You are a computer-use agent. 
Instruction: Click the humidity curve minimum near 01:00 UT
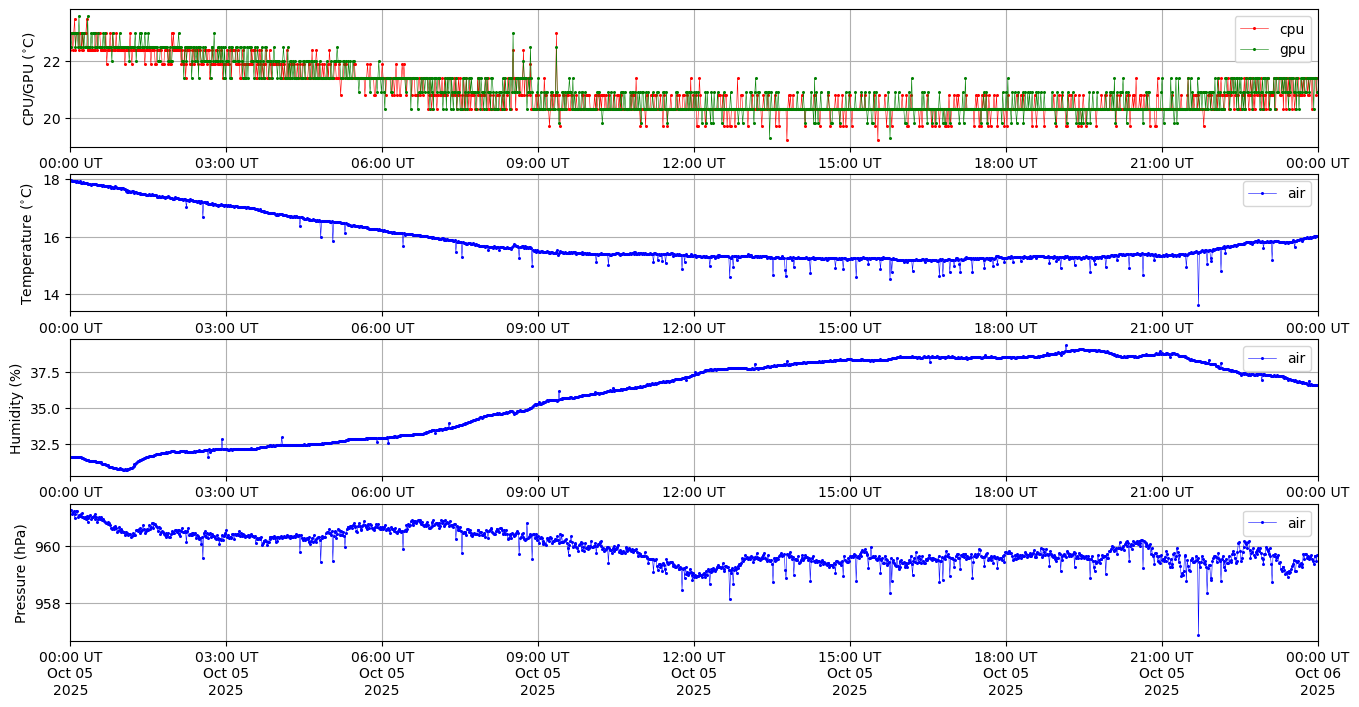tap(124, 469)
